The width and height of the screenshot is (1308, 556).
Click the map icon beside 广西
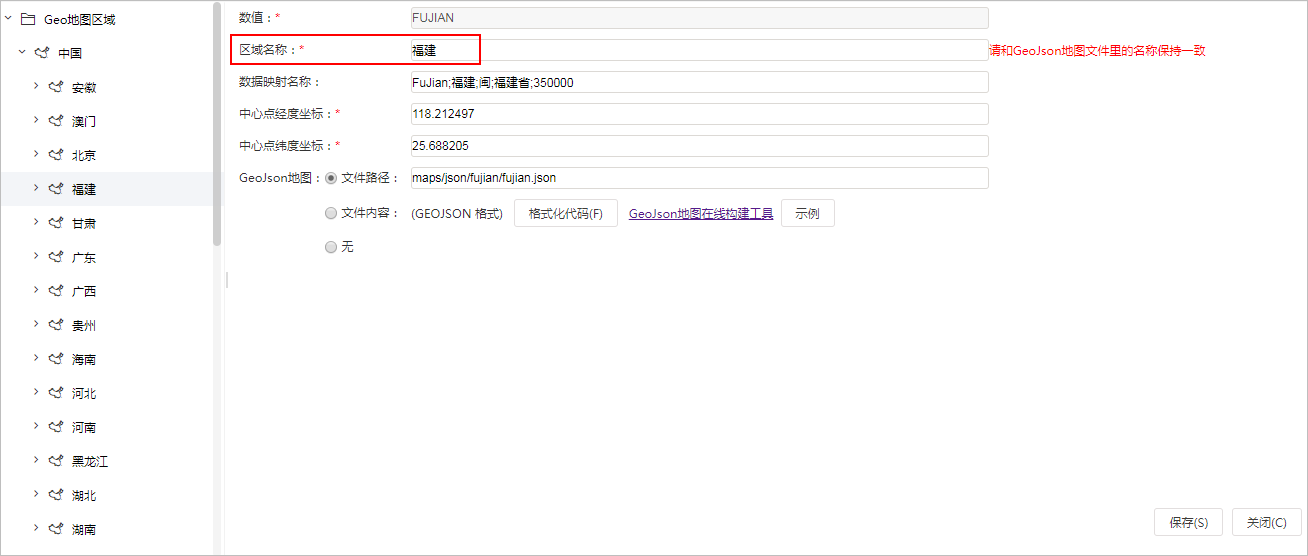click(56, 291)
